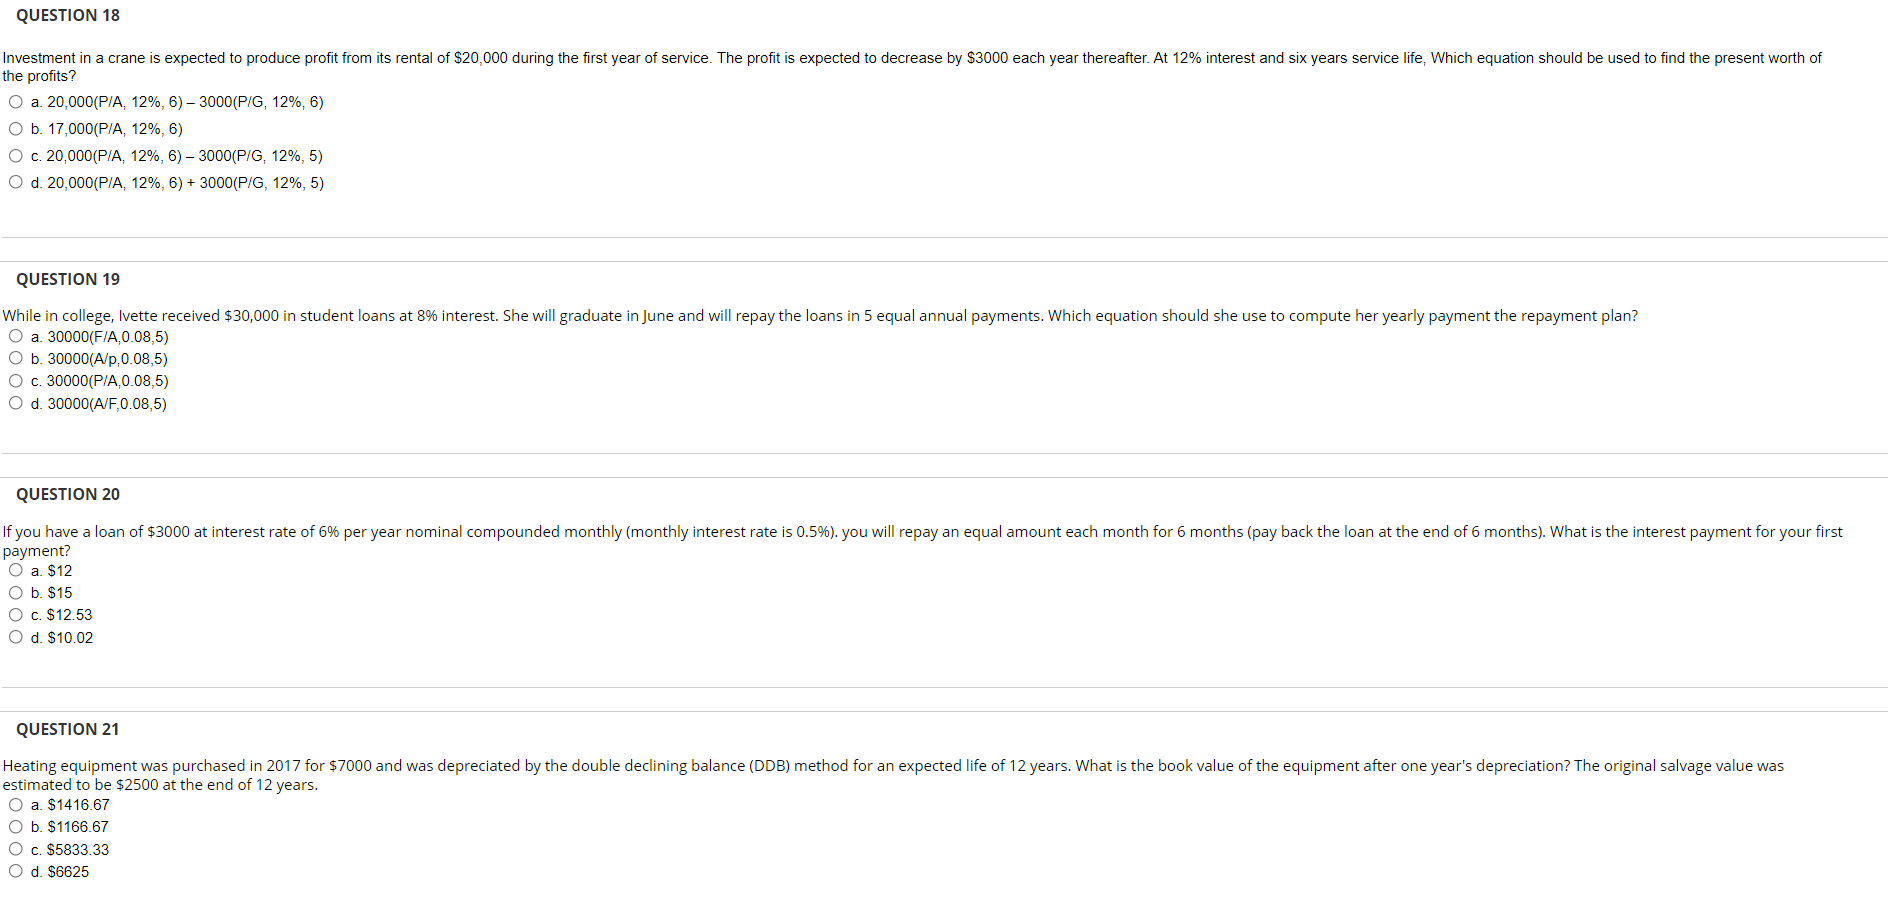The height and width of the screenshot is (917, 1888).
Task: Select answer c. 30000(P/A,0.08,5)
Action: click(x=15, y=380)
